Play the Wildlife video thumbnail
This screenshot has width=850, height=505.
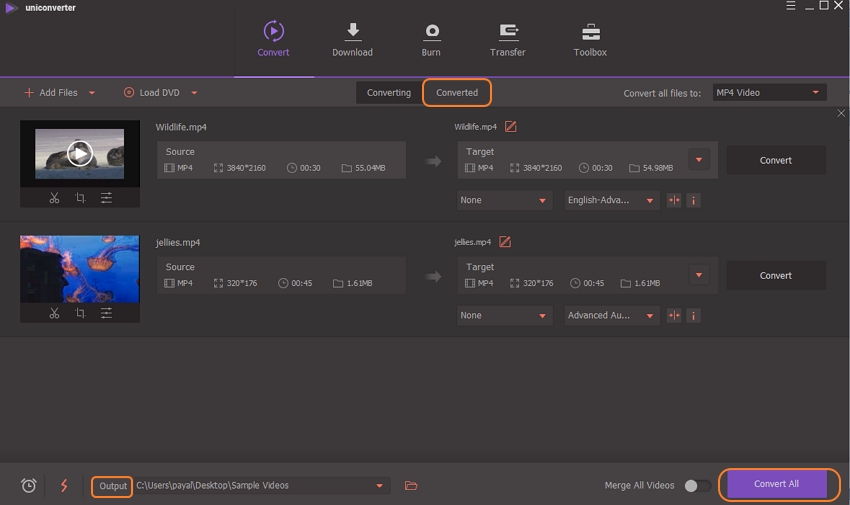coord(80,153)
